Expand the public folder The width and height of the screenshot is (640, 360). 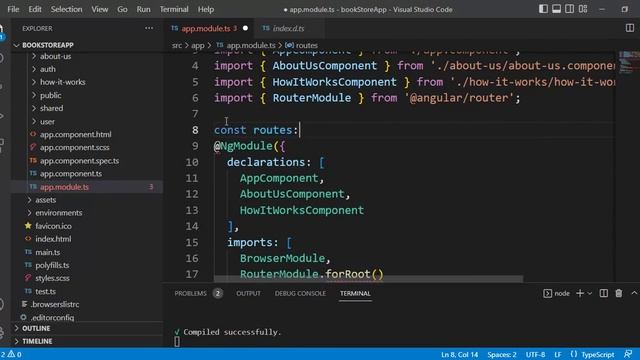tap(51, 95)
